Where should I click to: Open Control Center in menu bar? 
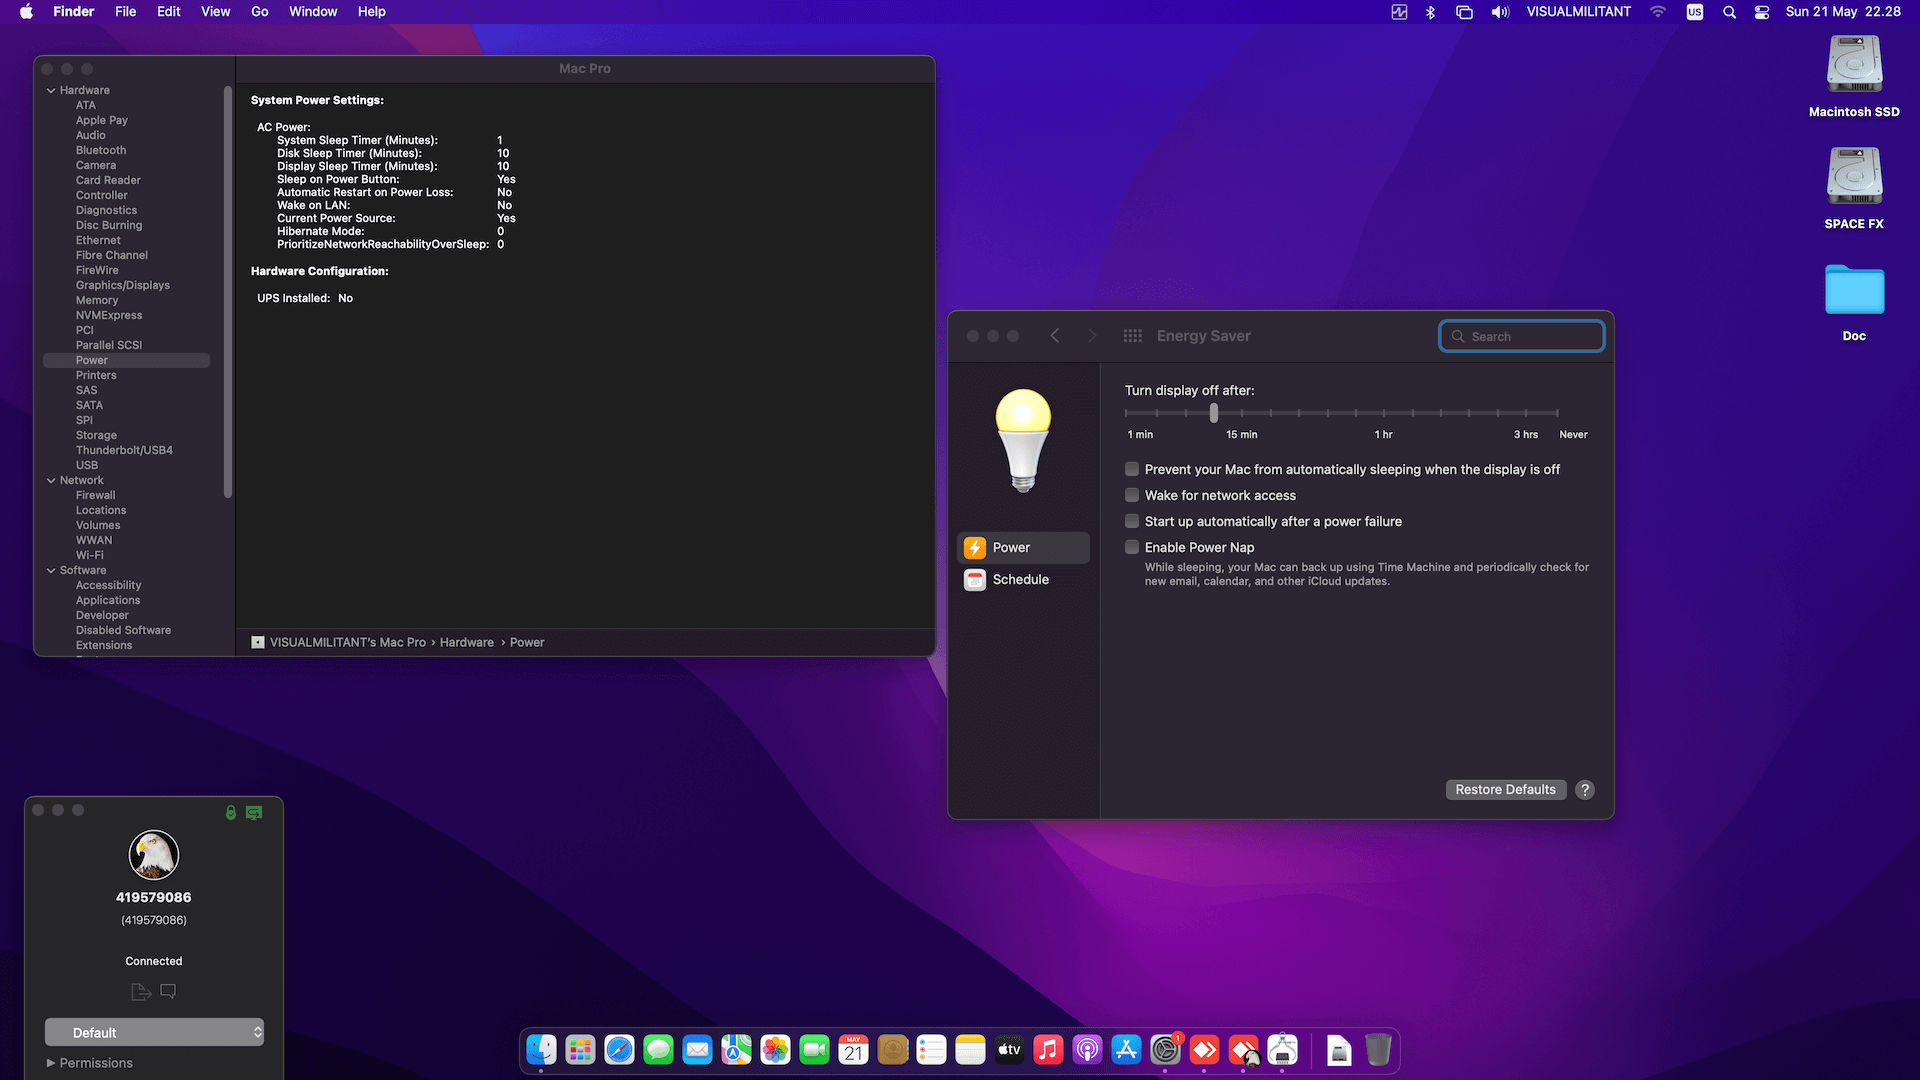(x=1762, y=12)
